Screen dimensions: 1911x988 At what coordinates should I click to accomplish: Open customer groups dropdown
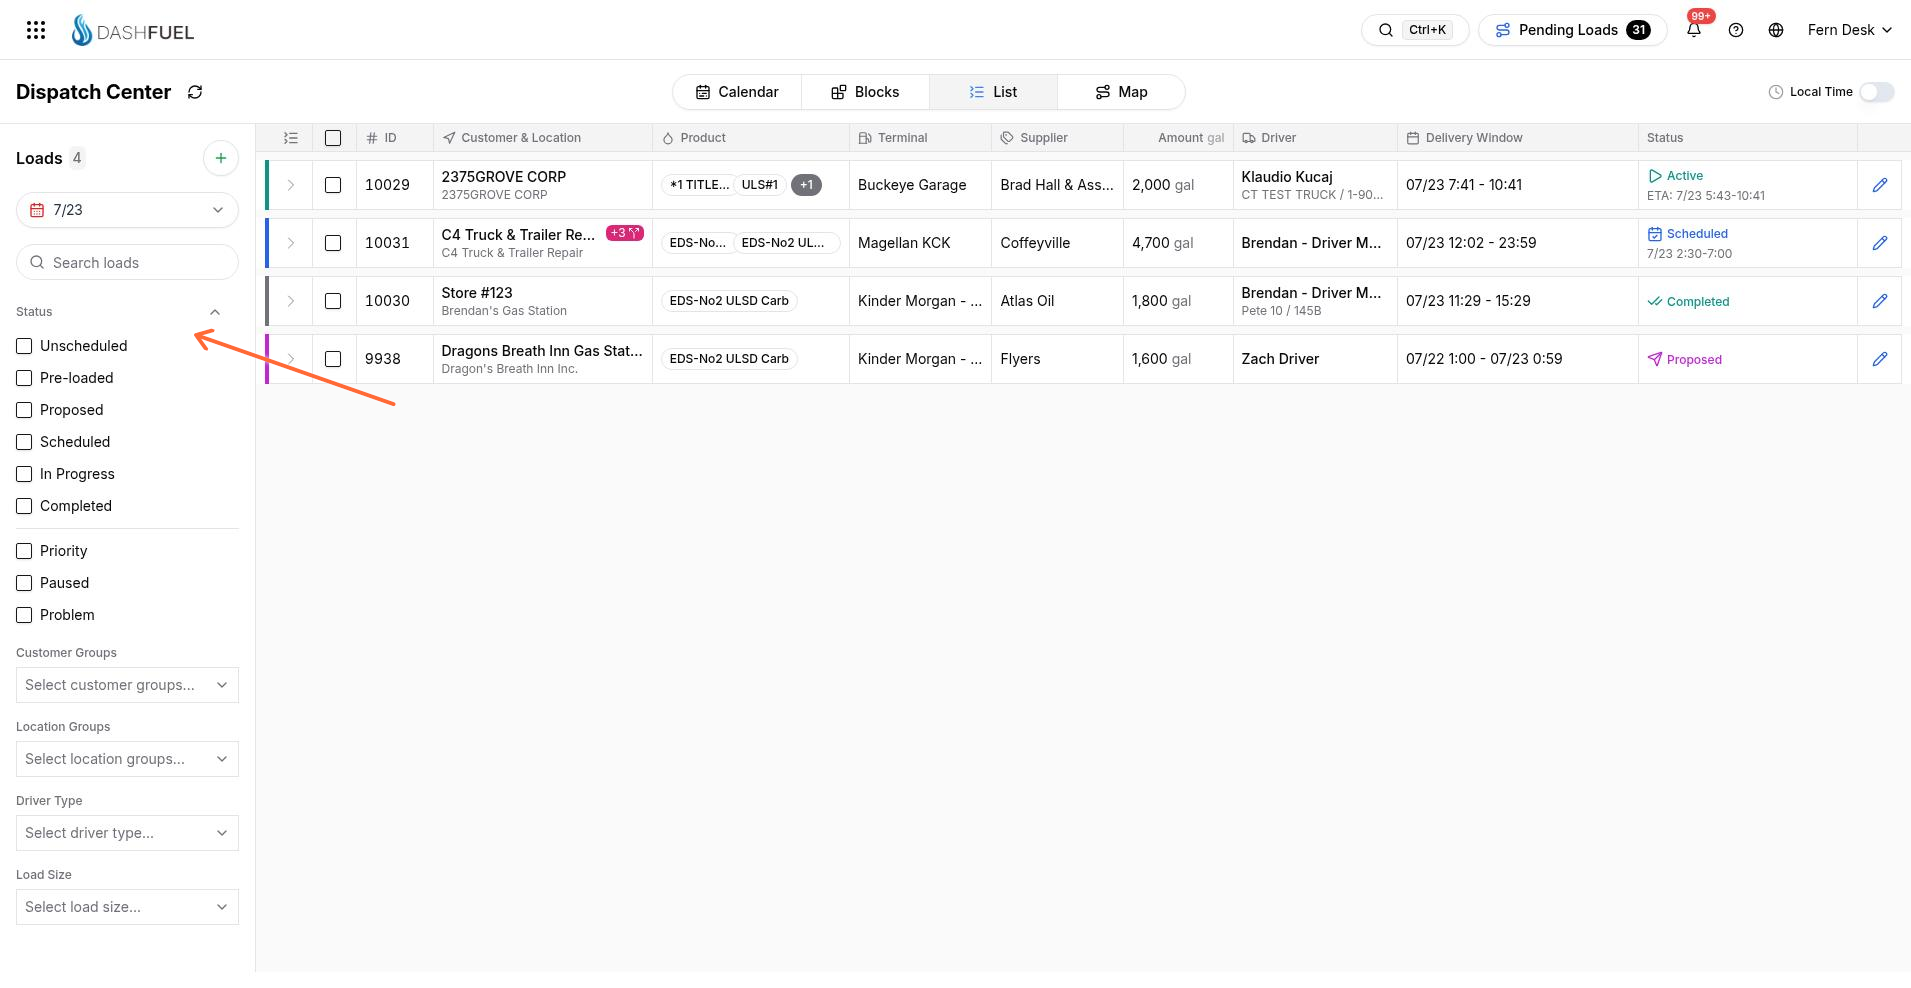(127, 685)
